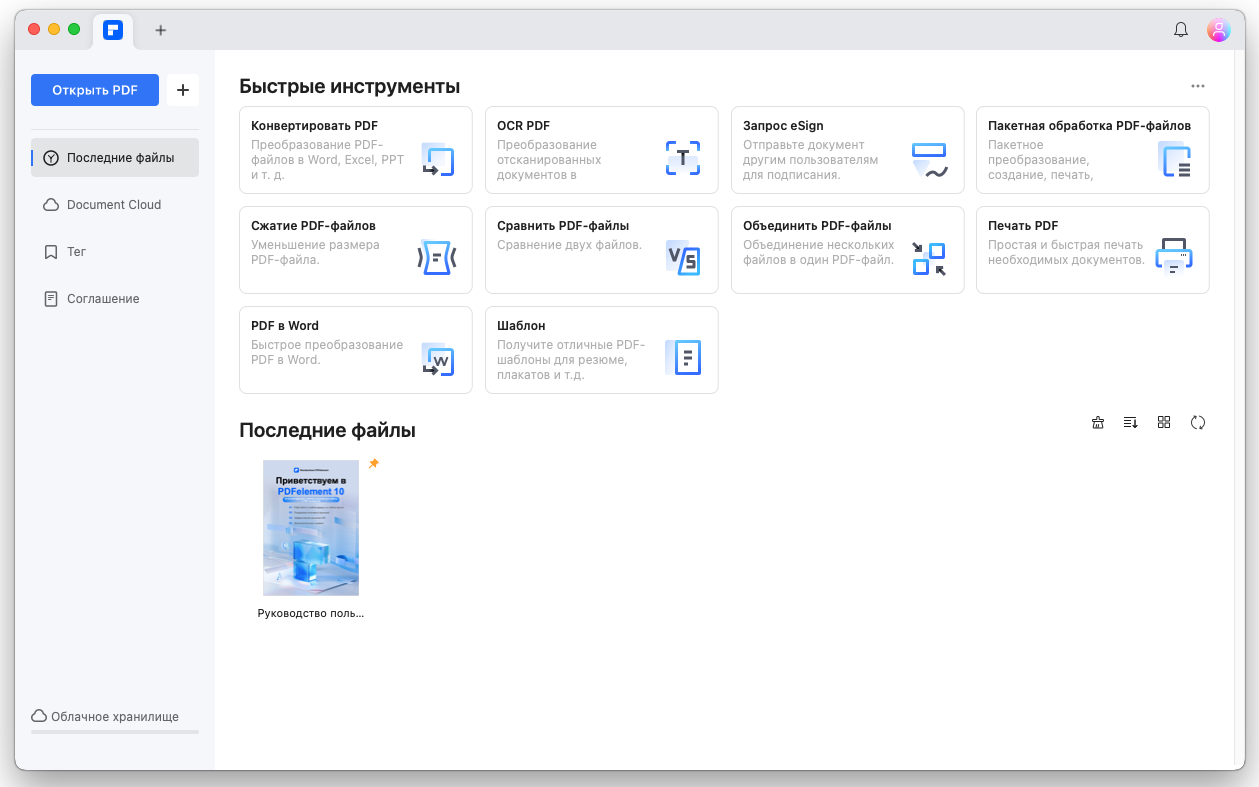Click the Запрос eSign card title
Screen dimensions: 1259x787
click(x=783, y=126)
